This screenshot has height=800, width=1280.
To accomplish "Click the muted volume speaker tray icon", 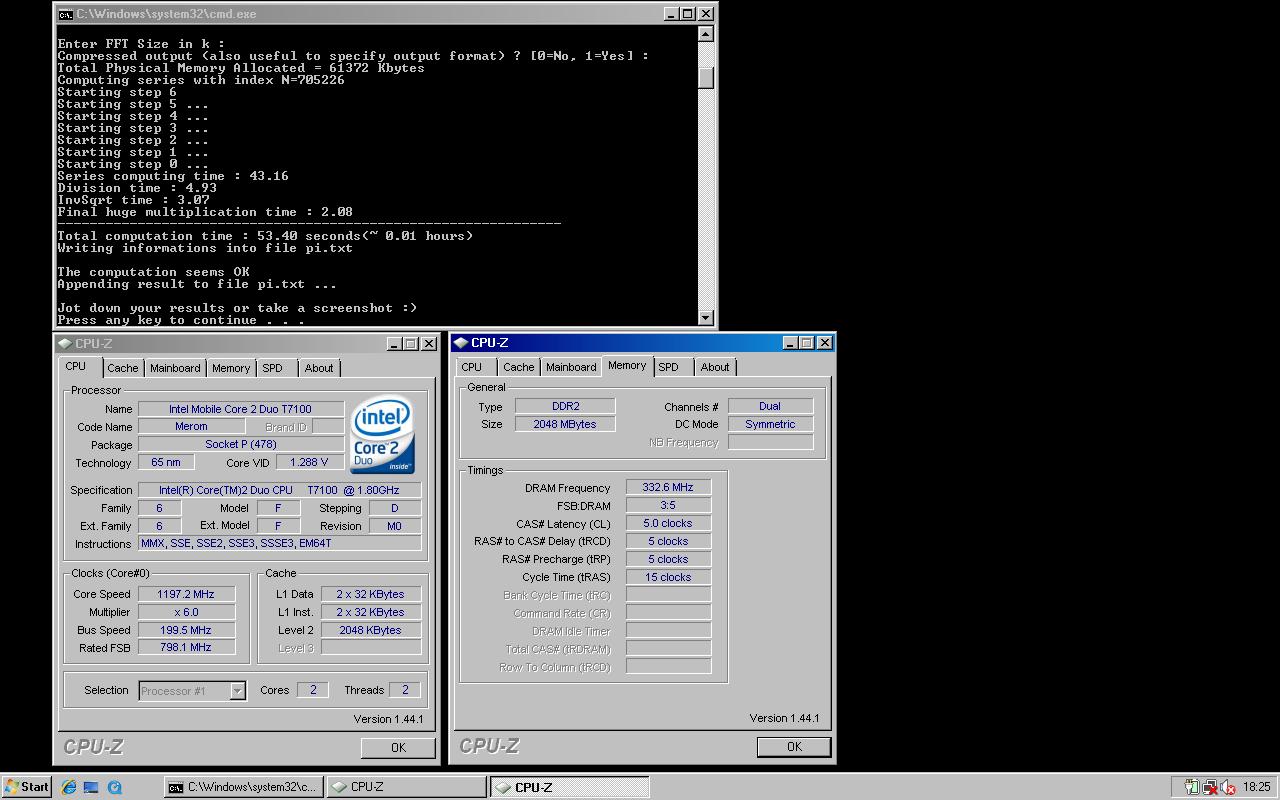I will coord(1229,787).
